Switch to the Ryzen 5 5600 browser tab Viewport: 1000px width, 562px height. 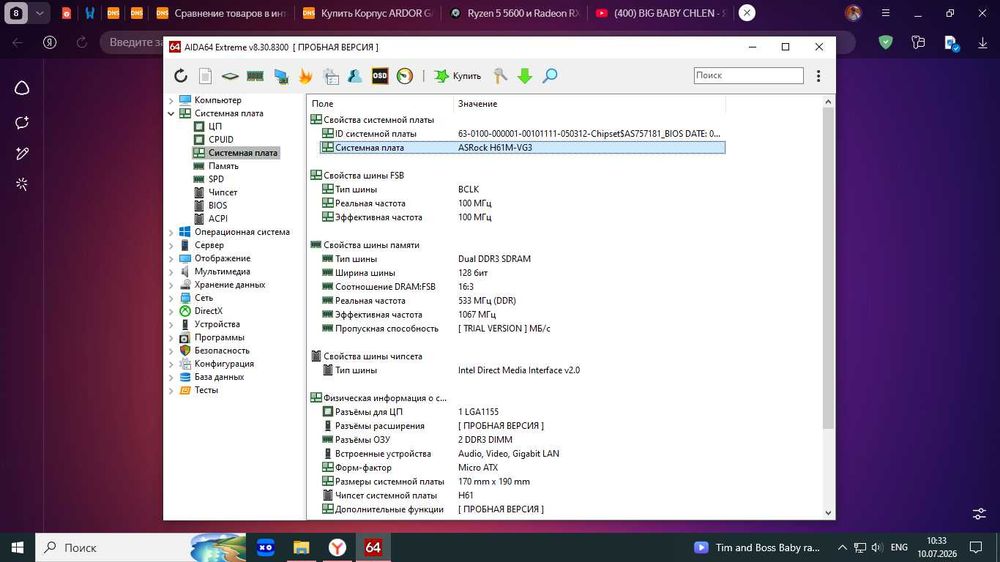(x=515, y=13)
